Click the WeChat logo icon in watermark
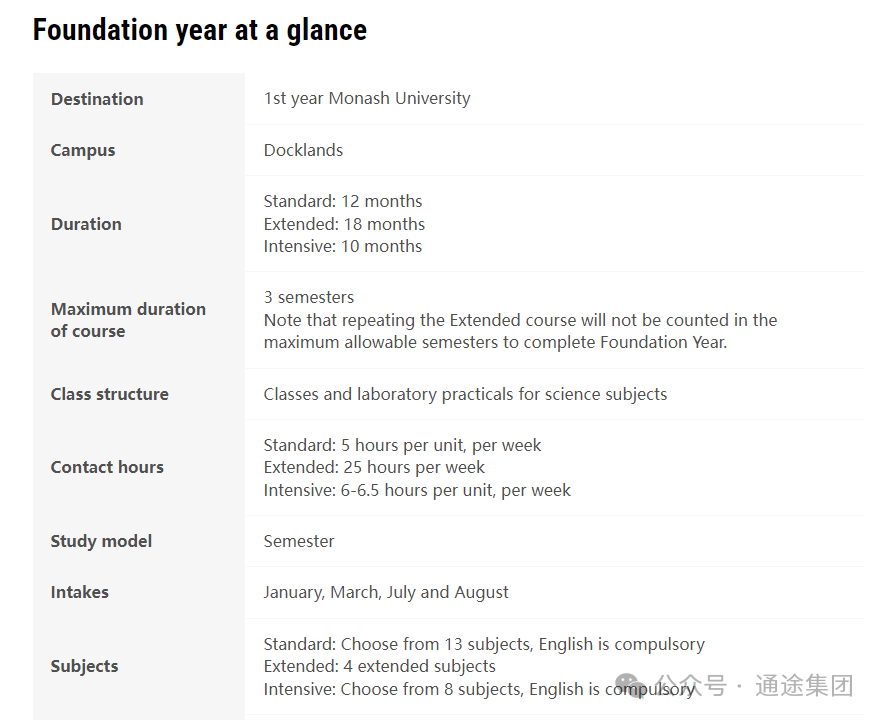Screen dimensions: 881x720 [x=630, y=686]
